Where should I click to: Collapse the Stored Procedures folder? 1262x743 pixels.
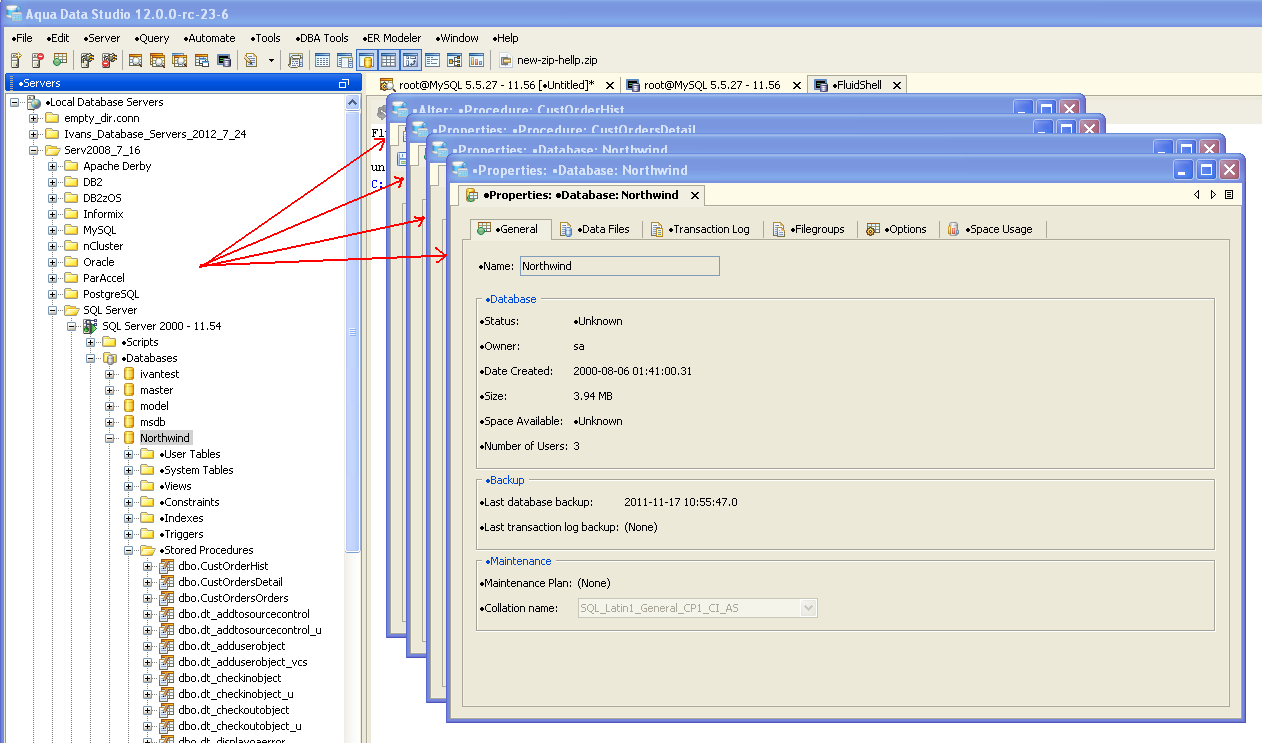tap(129, 550)
